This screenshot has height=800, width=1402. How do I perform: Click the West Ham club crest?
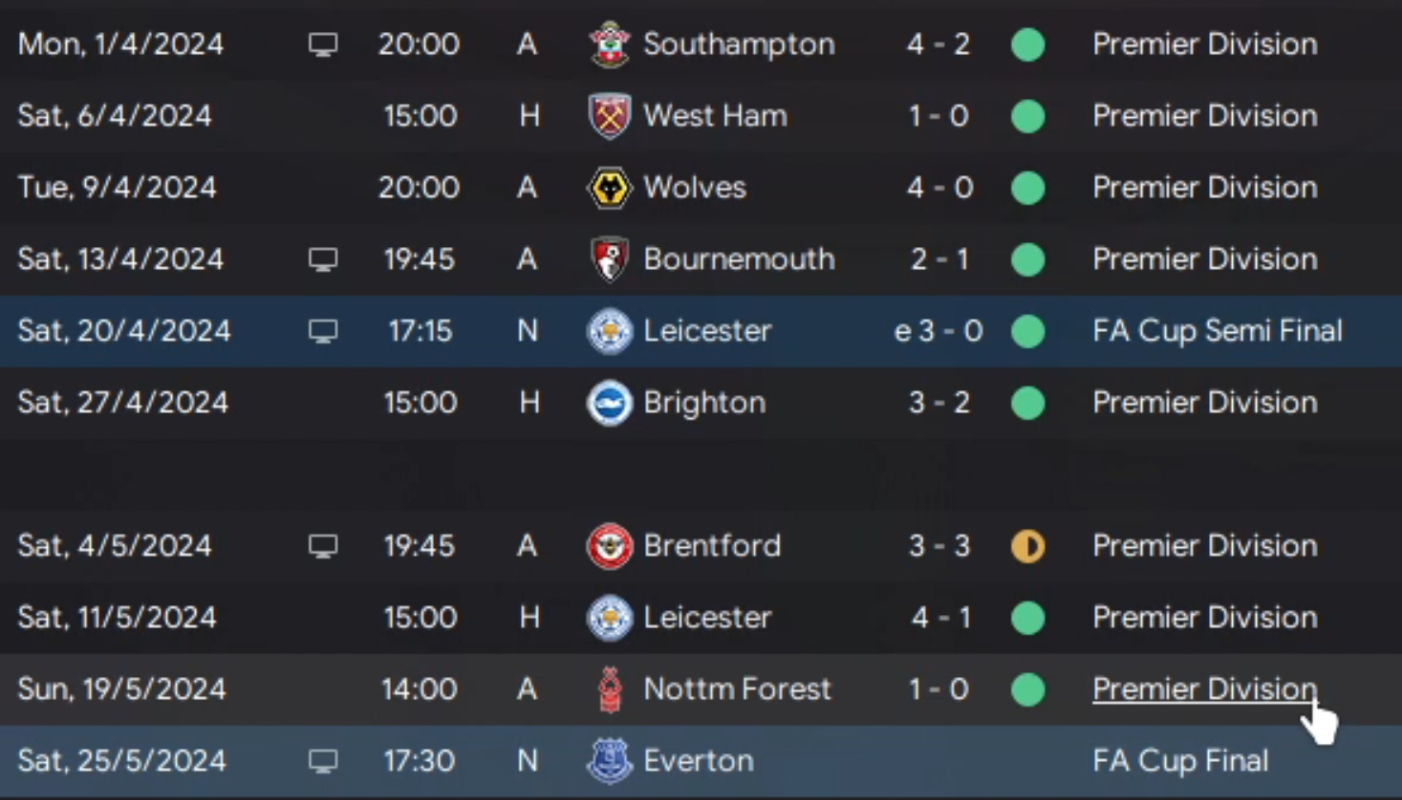[609, 116]
